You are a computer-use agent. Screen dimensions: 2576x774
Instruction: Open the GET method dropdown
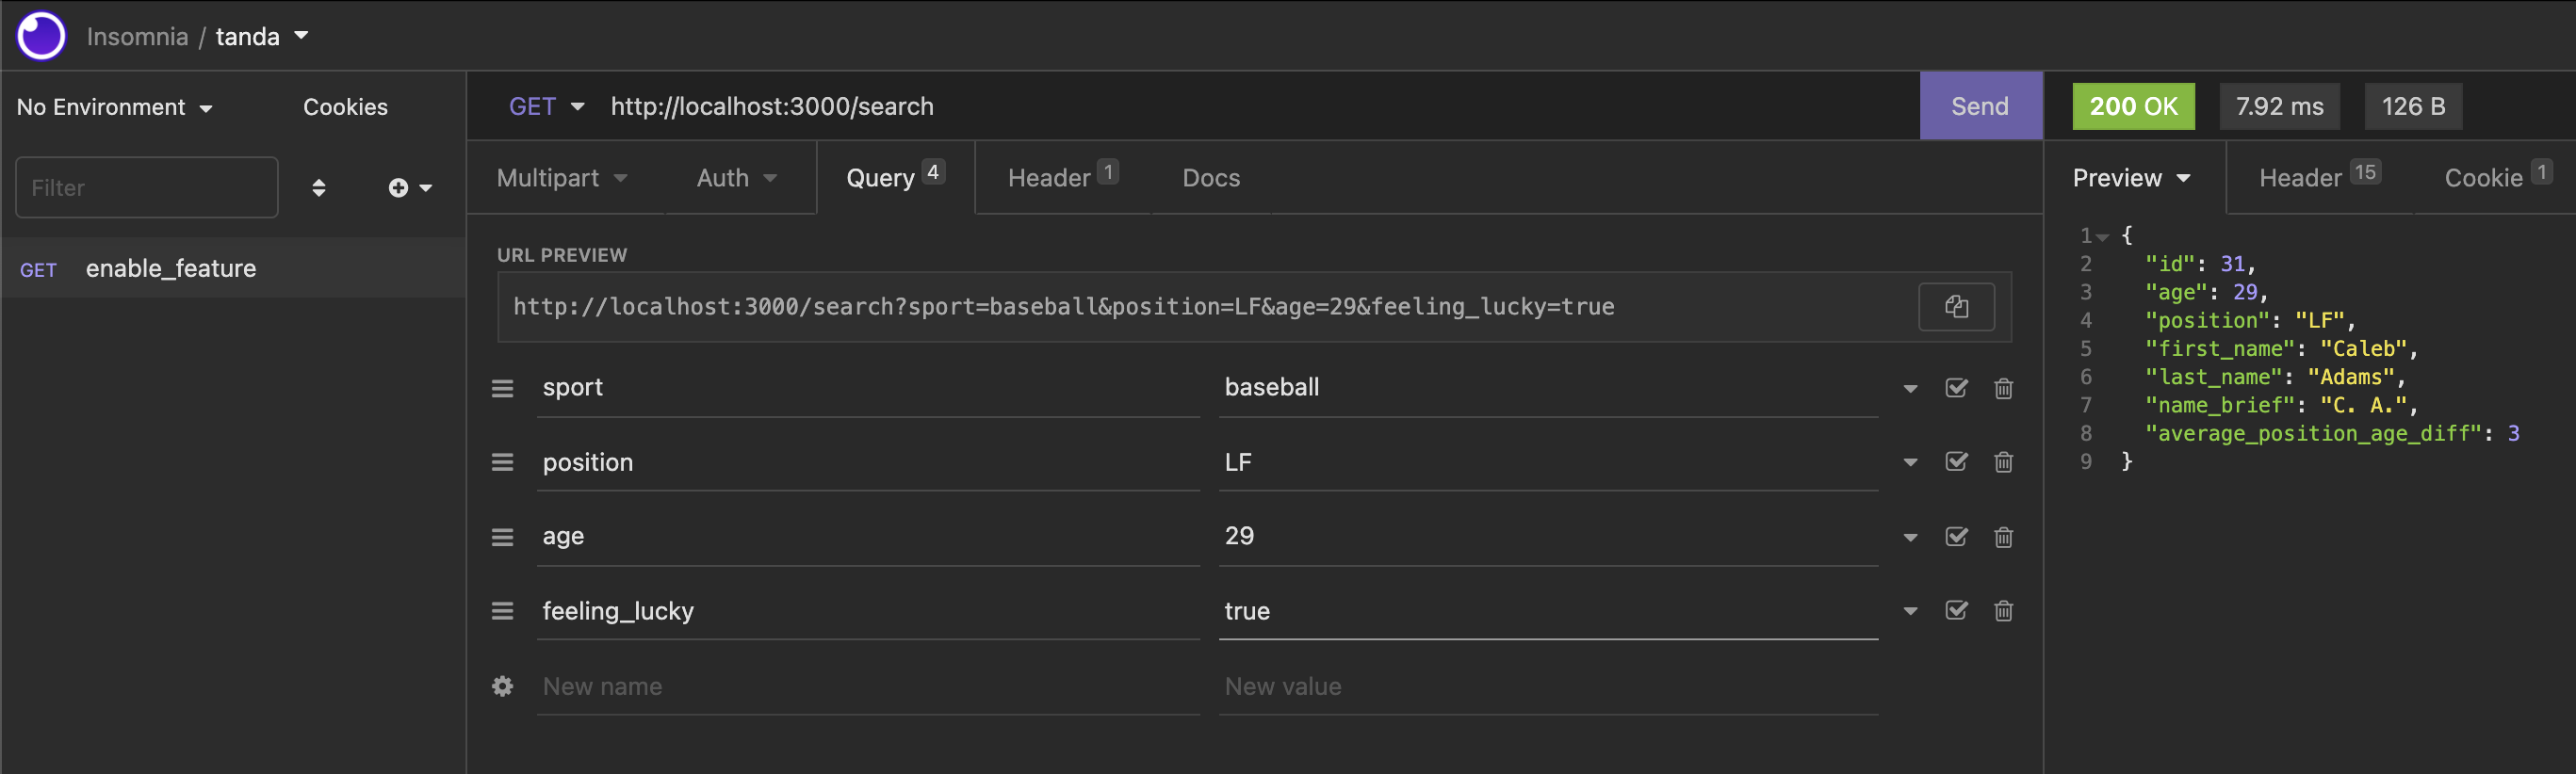[547, 106]
